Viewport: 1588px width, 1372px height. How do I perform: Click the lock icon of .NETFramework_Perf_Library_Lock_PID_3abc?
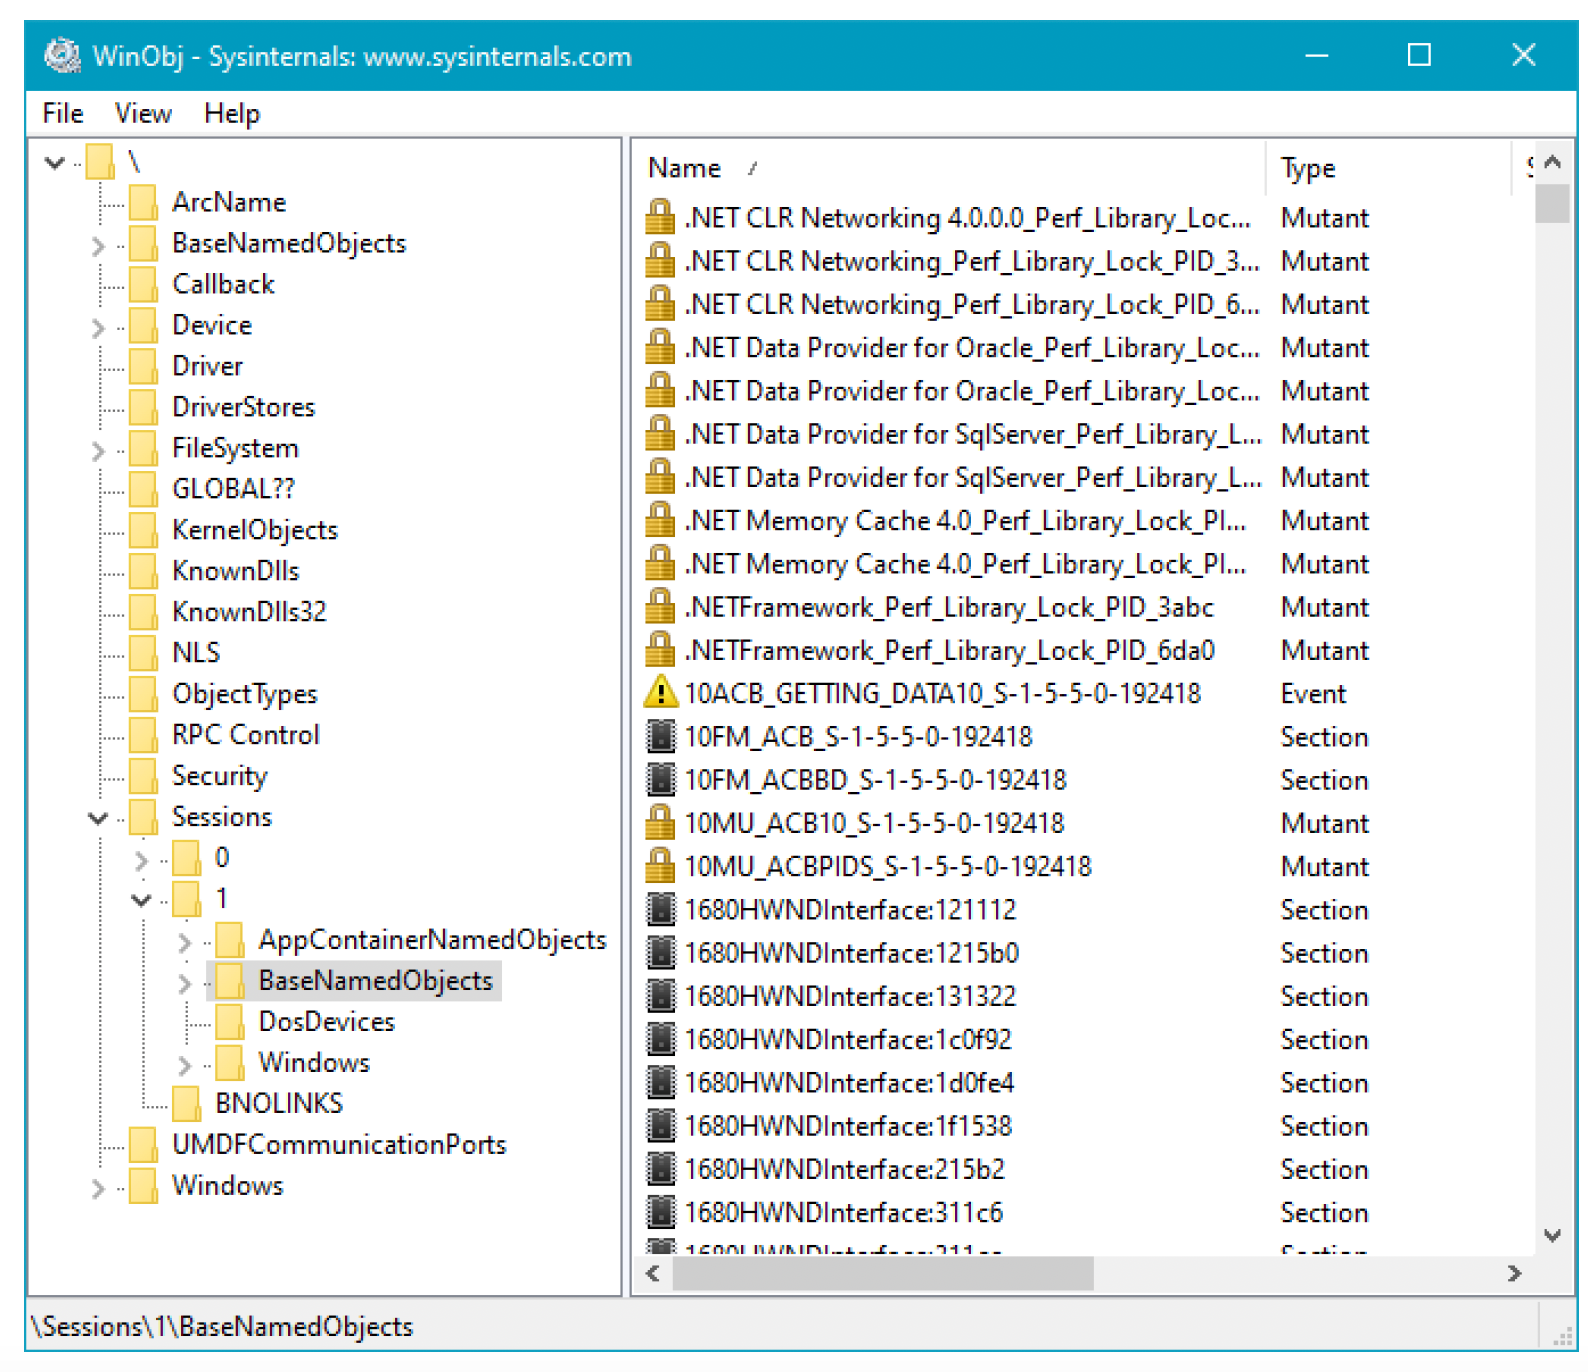(x=659, y=607)
